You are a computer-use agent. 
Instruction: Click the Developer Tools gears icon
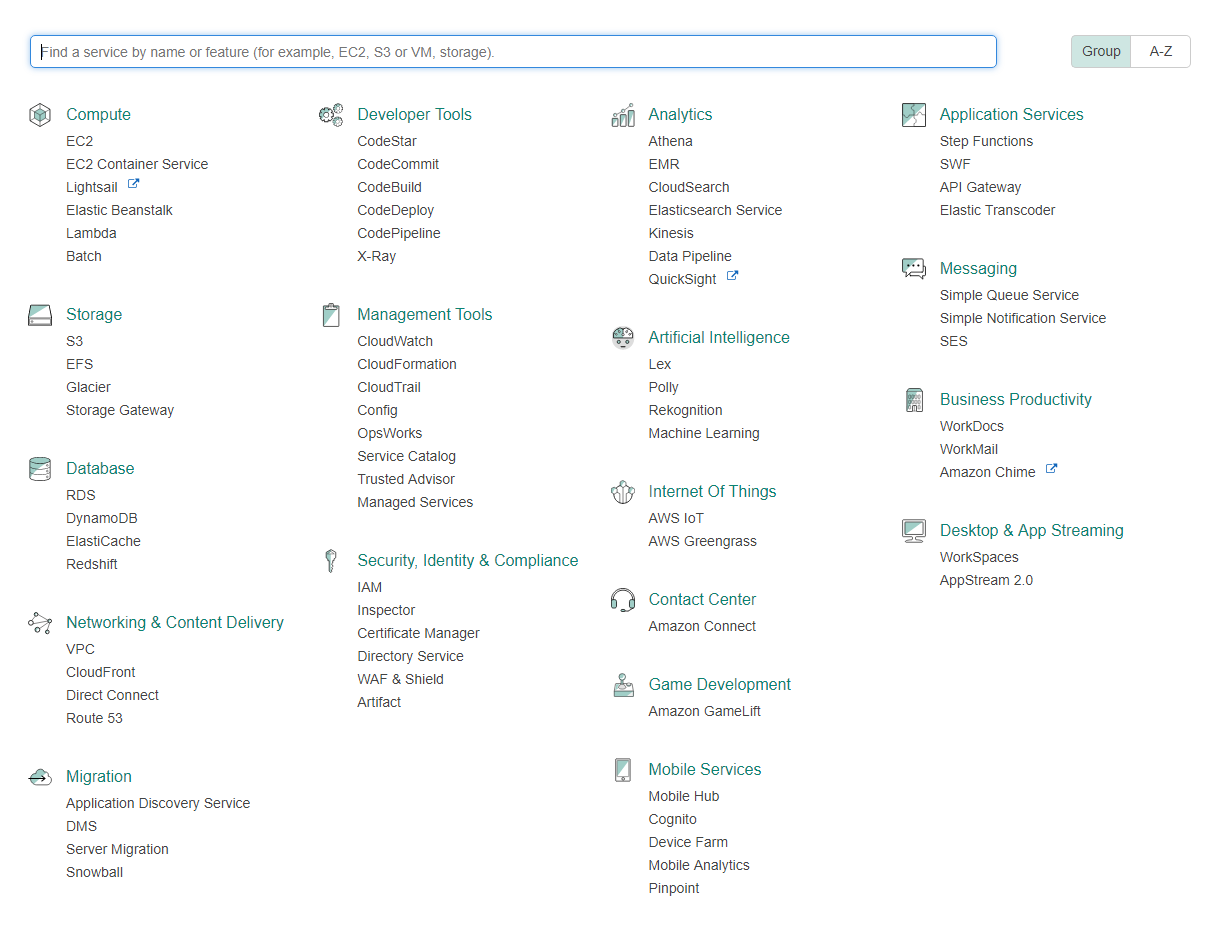click(x=331, y=115)
